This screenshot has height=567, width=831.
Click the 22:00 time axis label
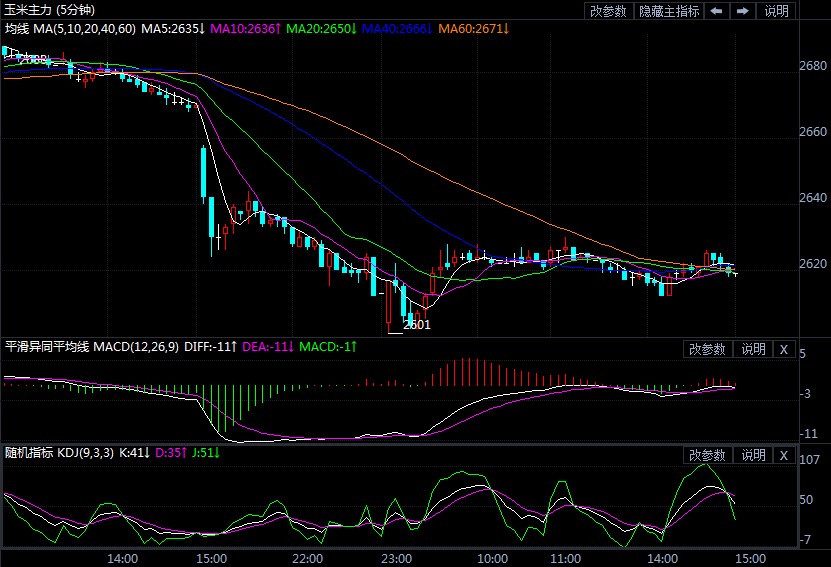point(307,558)
